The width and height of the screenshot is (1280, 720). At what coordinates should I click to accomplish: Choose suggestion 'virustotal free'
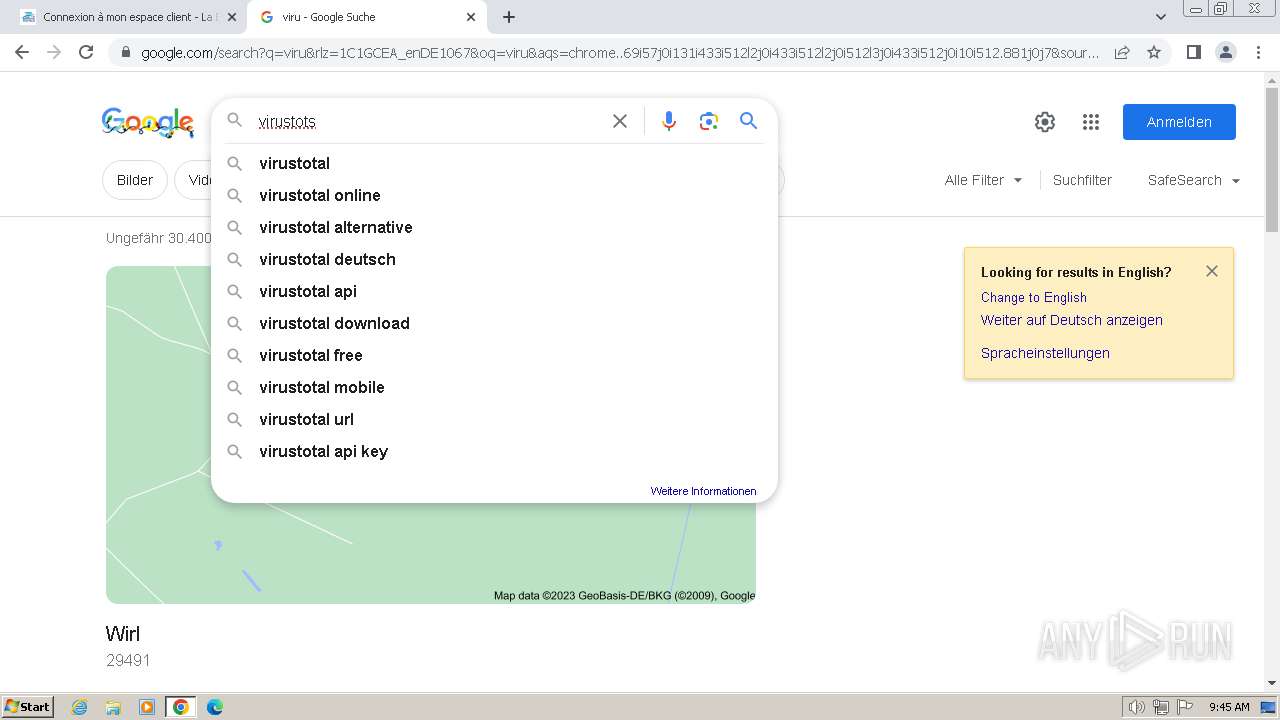(x=494, y=355)
